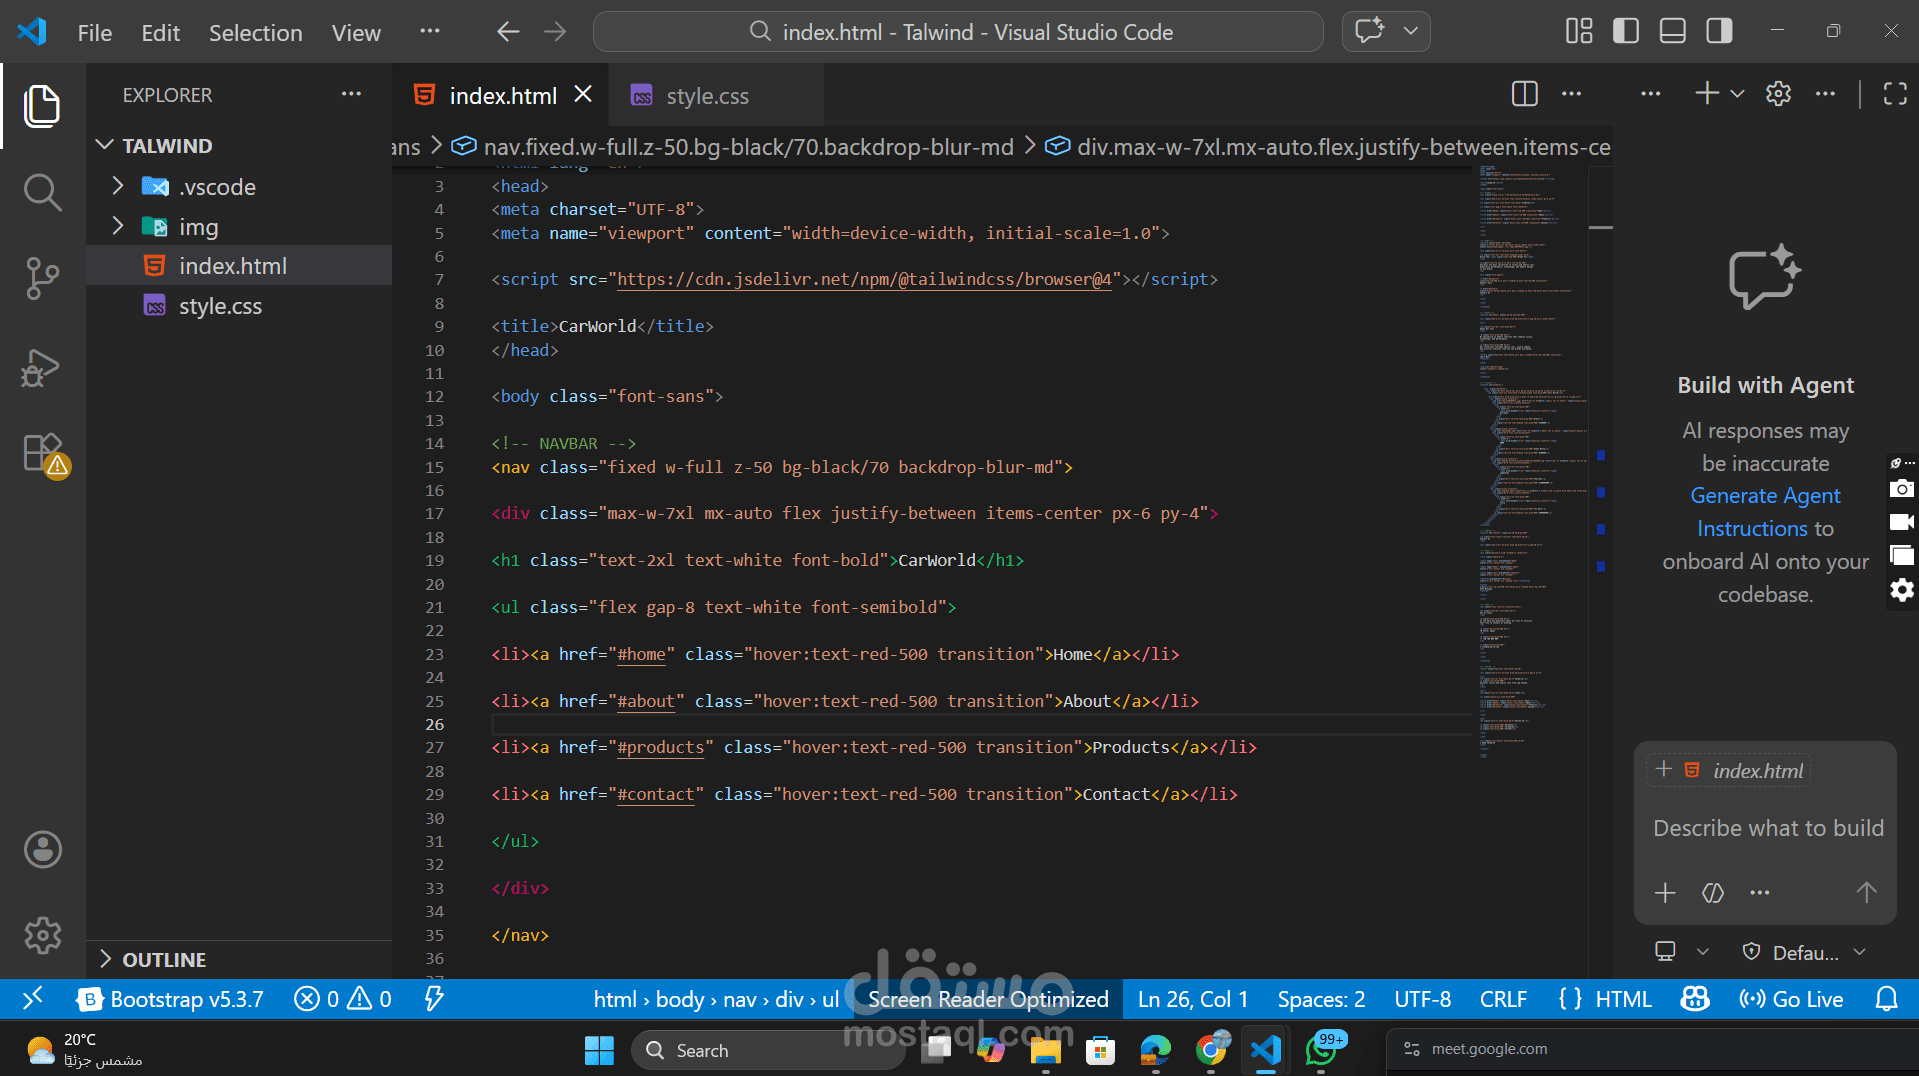Toggle the bottom panel

1673,31
